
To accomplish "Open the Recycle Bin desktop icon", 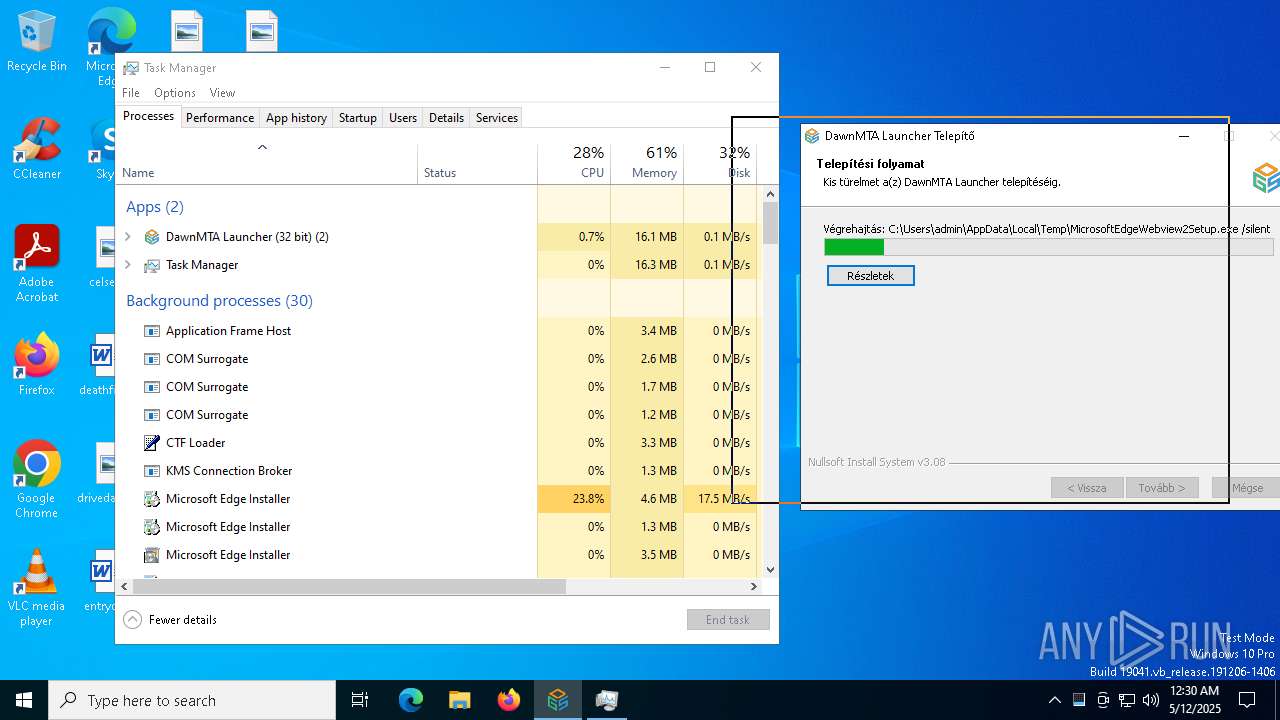I will click(x=36, y=41).
